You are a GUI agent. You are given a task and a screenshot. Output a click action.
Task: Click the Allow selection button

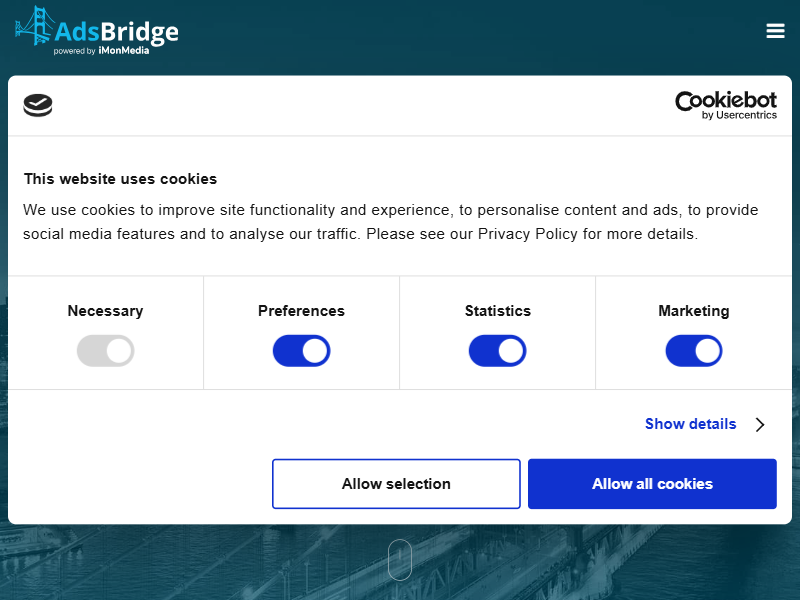pyautogui.click(x=396, y=483)
